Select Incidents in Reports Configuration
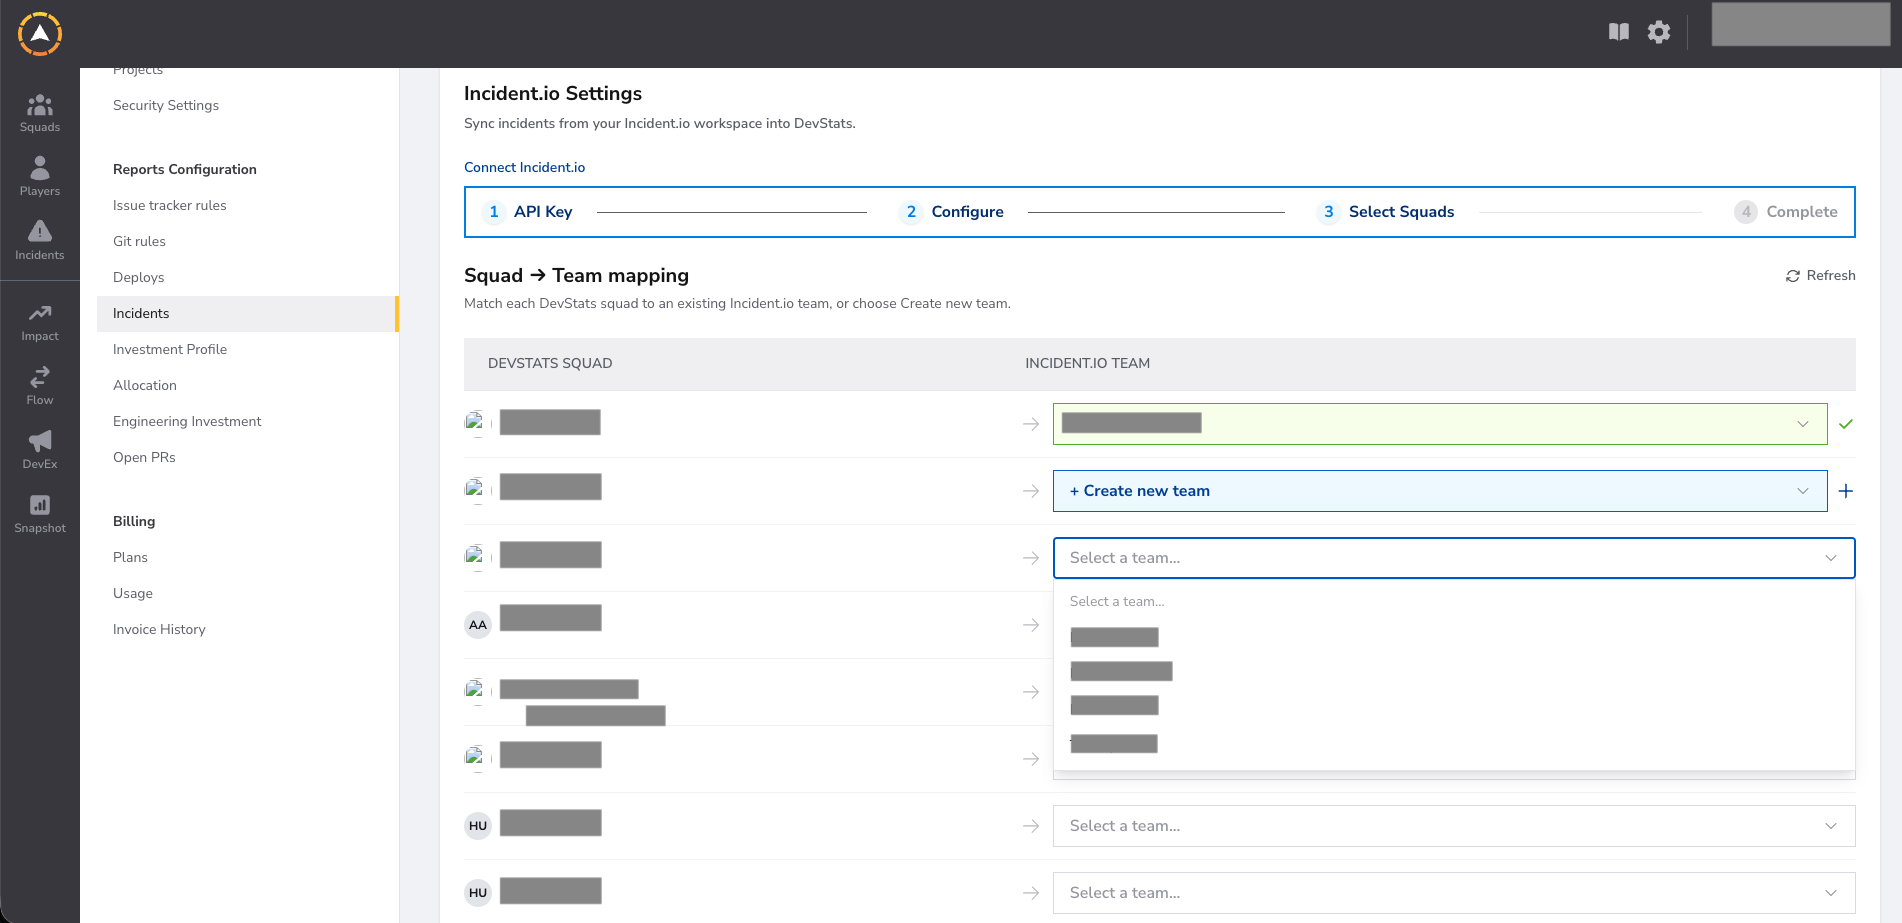Image resolution: width=1902 pixels, height=923 pixels. [x=248, y=314]
